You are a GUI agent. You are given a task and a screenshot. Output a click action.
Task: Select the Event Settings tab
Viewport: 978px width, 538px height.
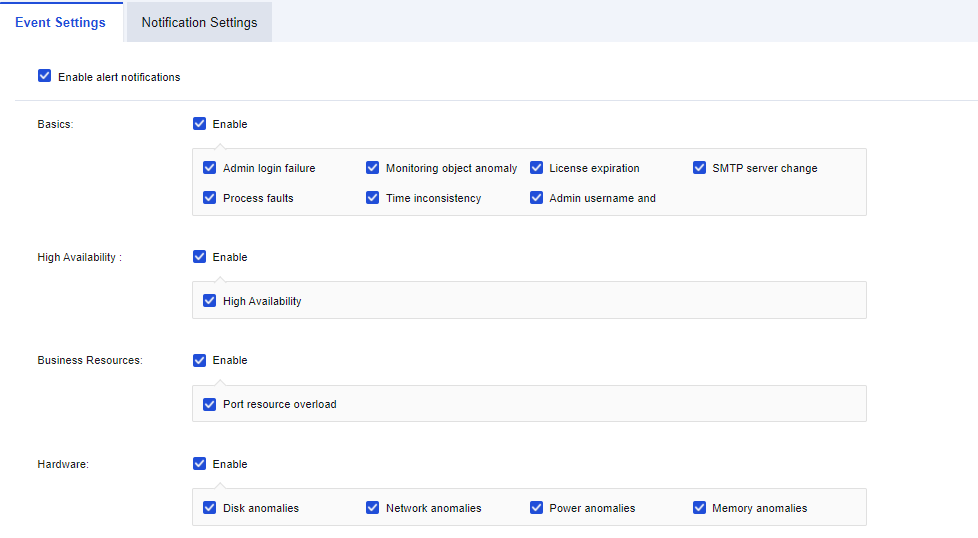[x=60, y=22]
